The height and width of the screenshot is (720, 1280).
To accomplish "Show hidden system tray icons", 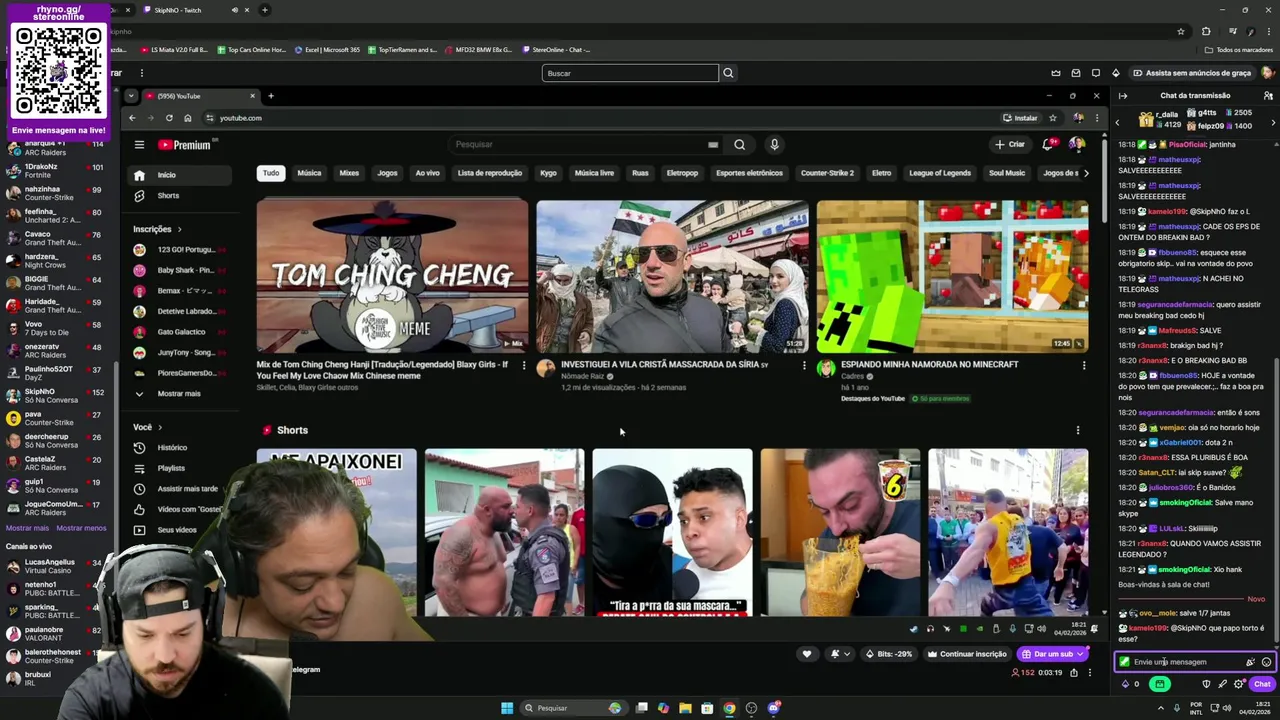I will pos(1161,708).
